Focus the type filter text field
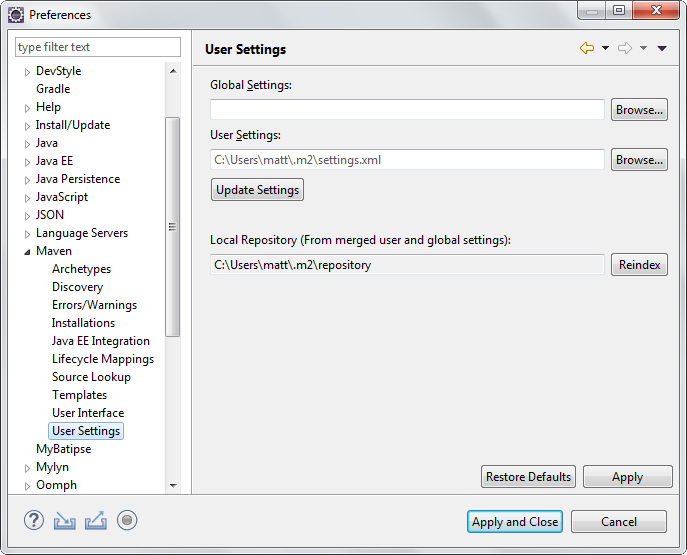687x555 pixels. (x=97, y=47)
